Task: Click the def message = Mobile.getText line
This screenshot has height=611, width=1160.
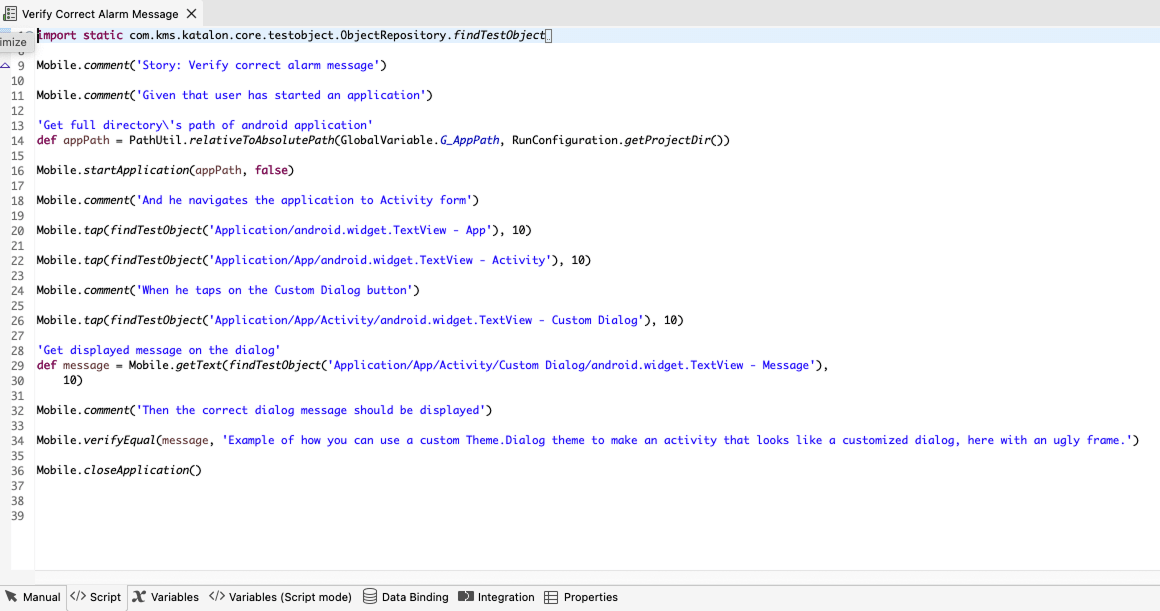Action: point(433,365)
